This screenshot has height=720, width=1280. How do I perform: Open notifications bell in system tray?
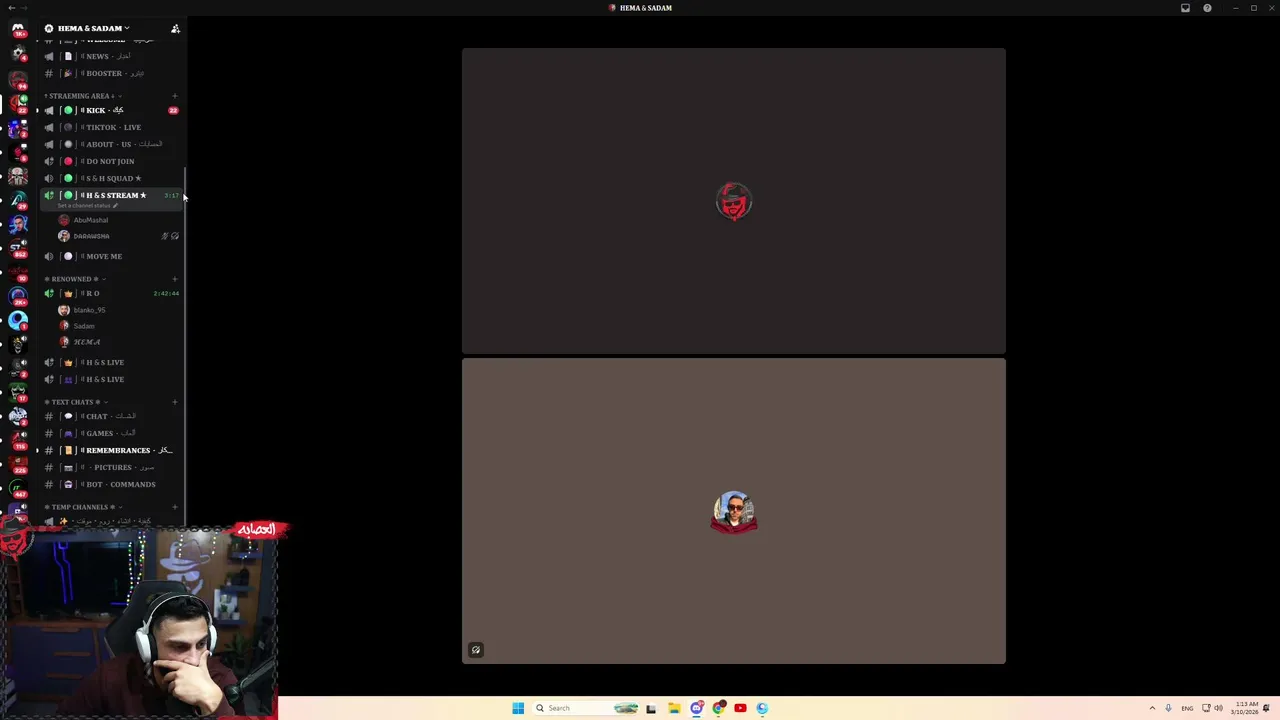(1266, 708)
